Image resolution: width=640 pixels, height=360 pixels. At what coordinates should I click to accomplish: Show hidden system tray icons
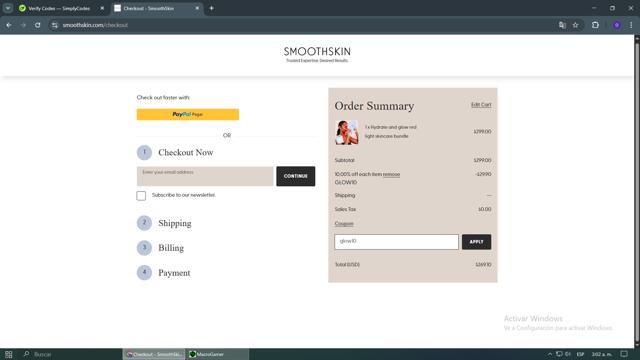click(x=550, y=354)
